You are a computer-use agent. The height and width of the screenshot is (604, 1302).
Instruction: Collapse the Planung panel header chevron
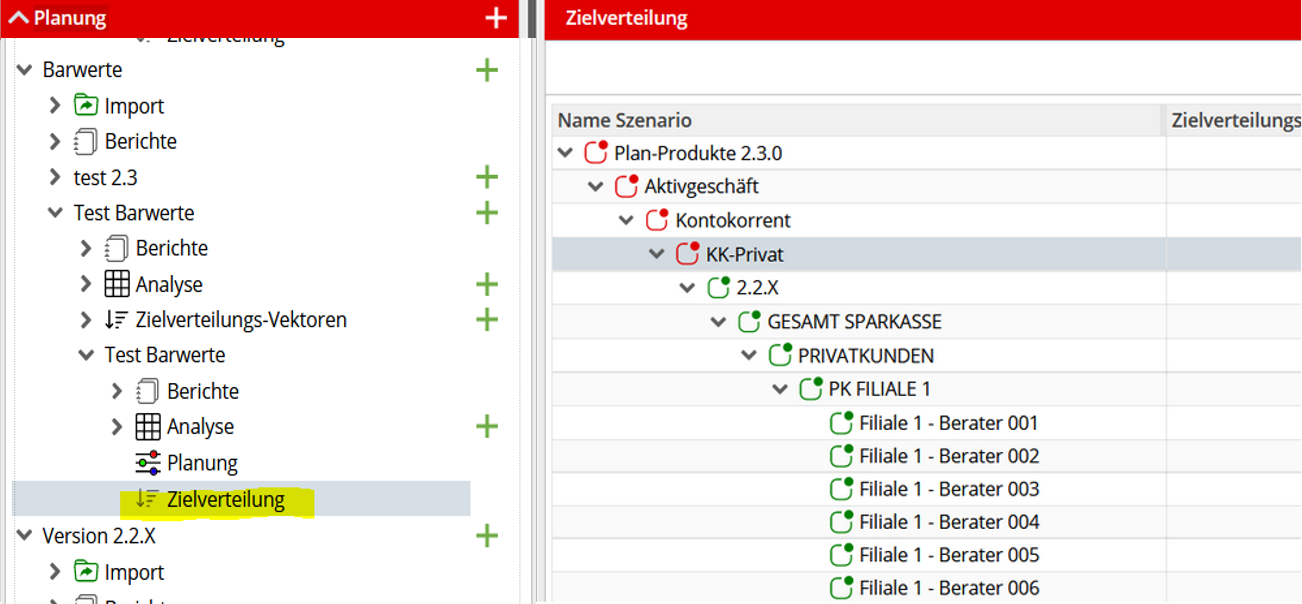point(18,18)
